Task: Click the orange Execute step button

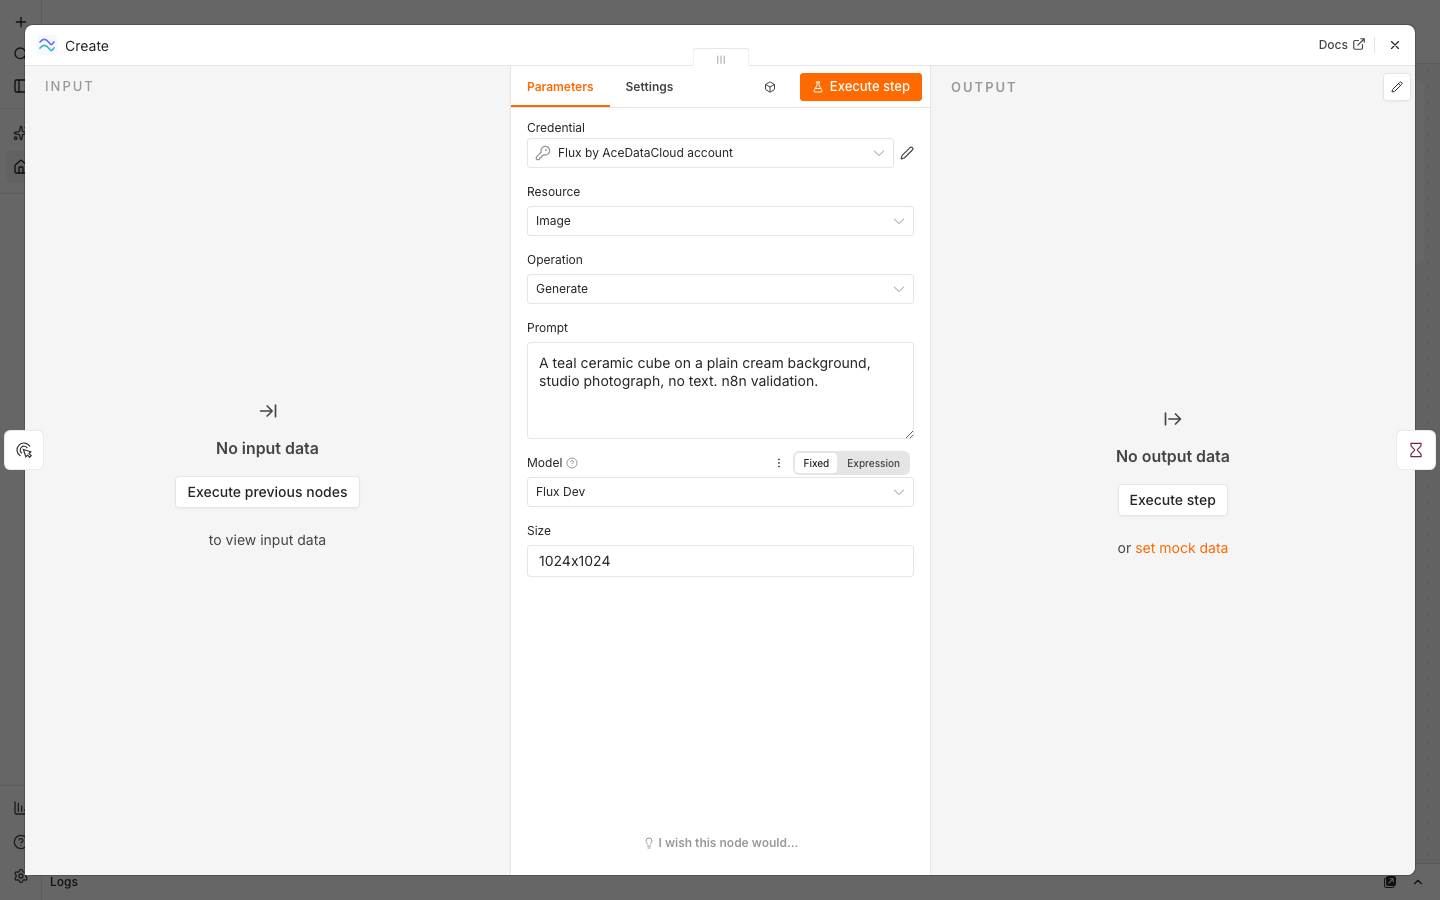Action: [x=861, y=87]
